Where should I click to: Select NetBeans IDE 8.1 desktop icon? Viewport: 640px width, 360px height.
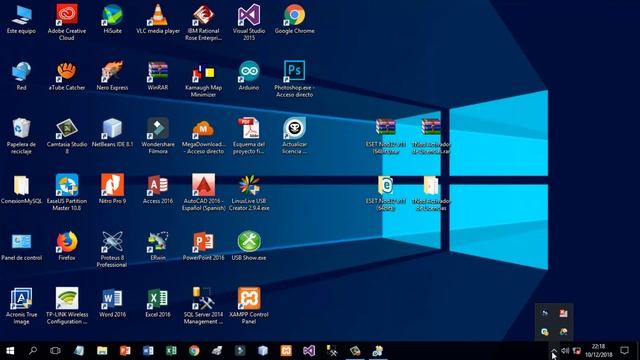coord(112,133)
